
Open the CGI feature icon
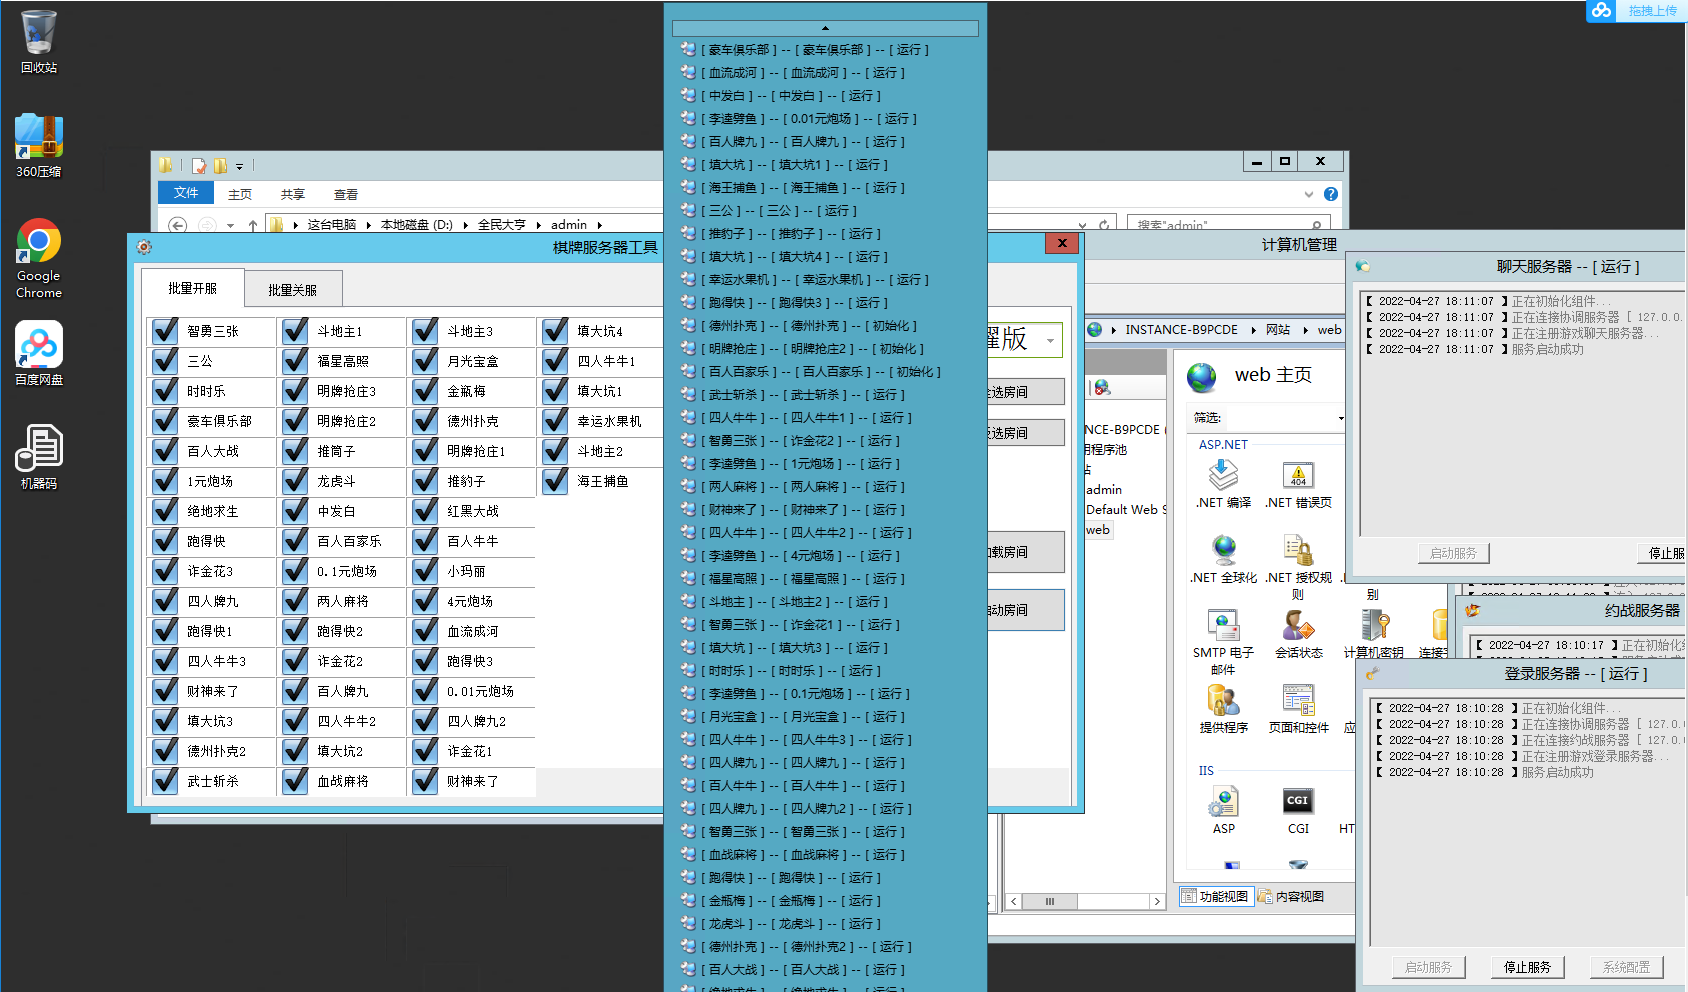tap(1298, 802)
